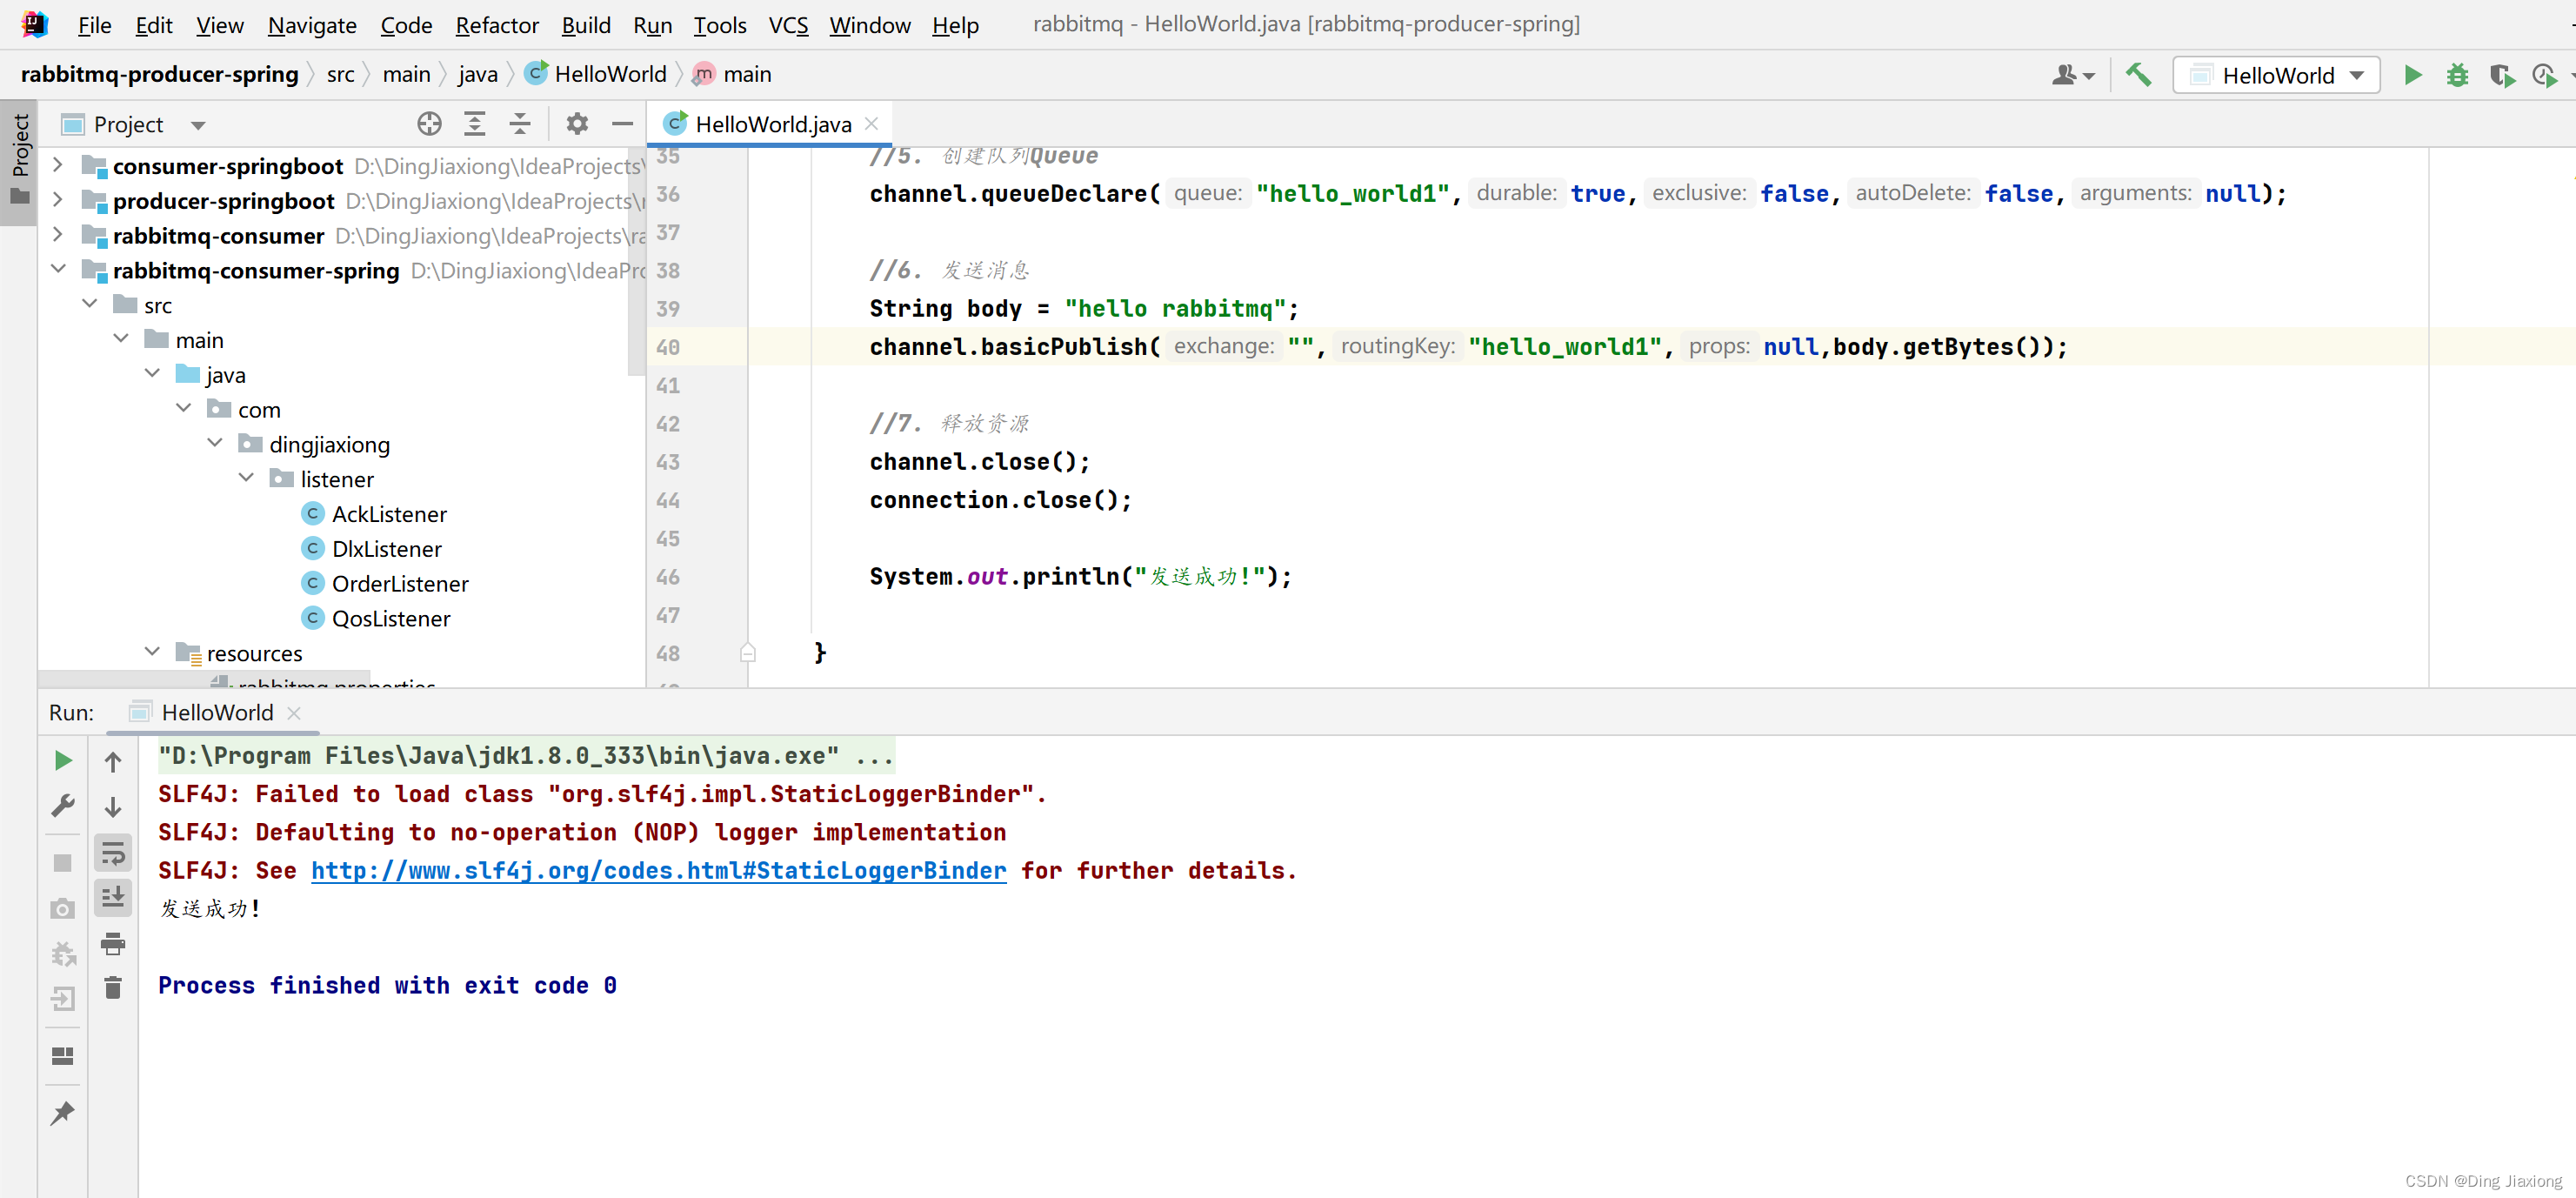Close the HelloWorld Run tab
Screen dimensions: 2576x1198
pyautogui.click(x=293, y=713)
